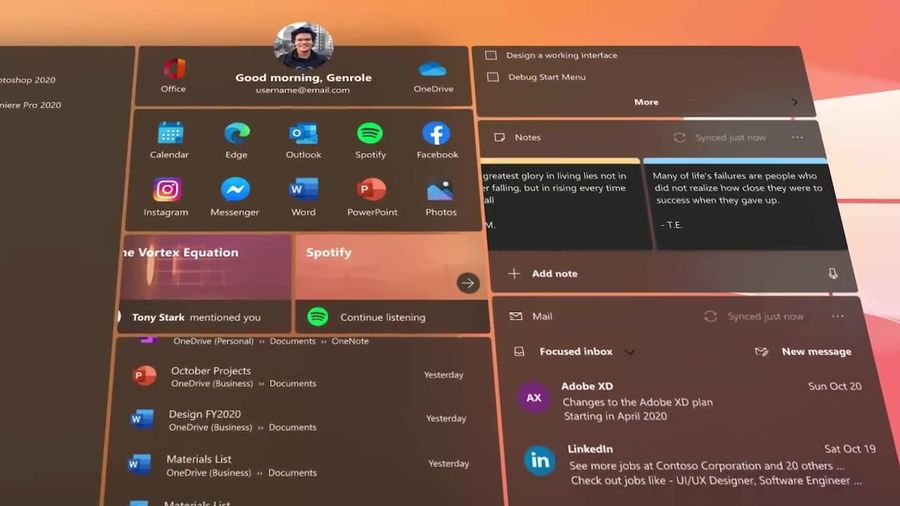The height and width of the screenshot is (506, 900).
Task: Click the Mail envelope icon
Action: pos(516,316)
